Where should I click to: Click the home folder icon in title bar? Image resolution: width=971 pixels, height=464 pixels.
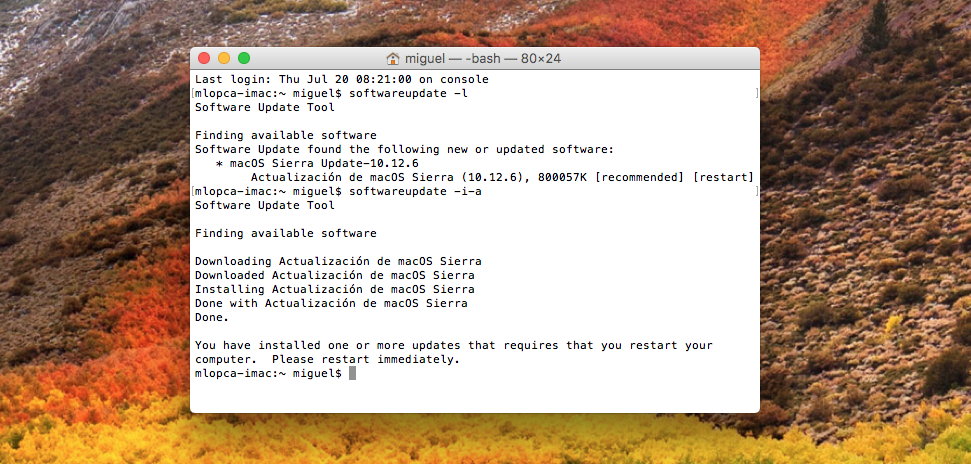tap(393, 59)
